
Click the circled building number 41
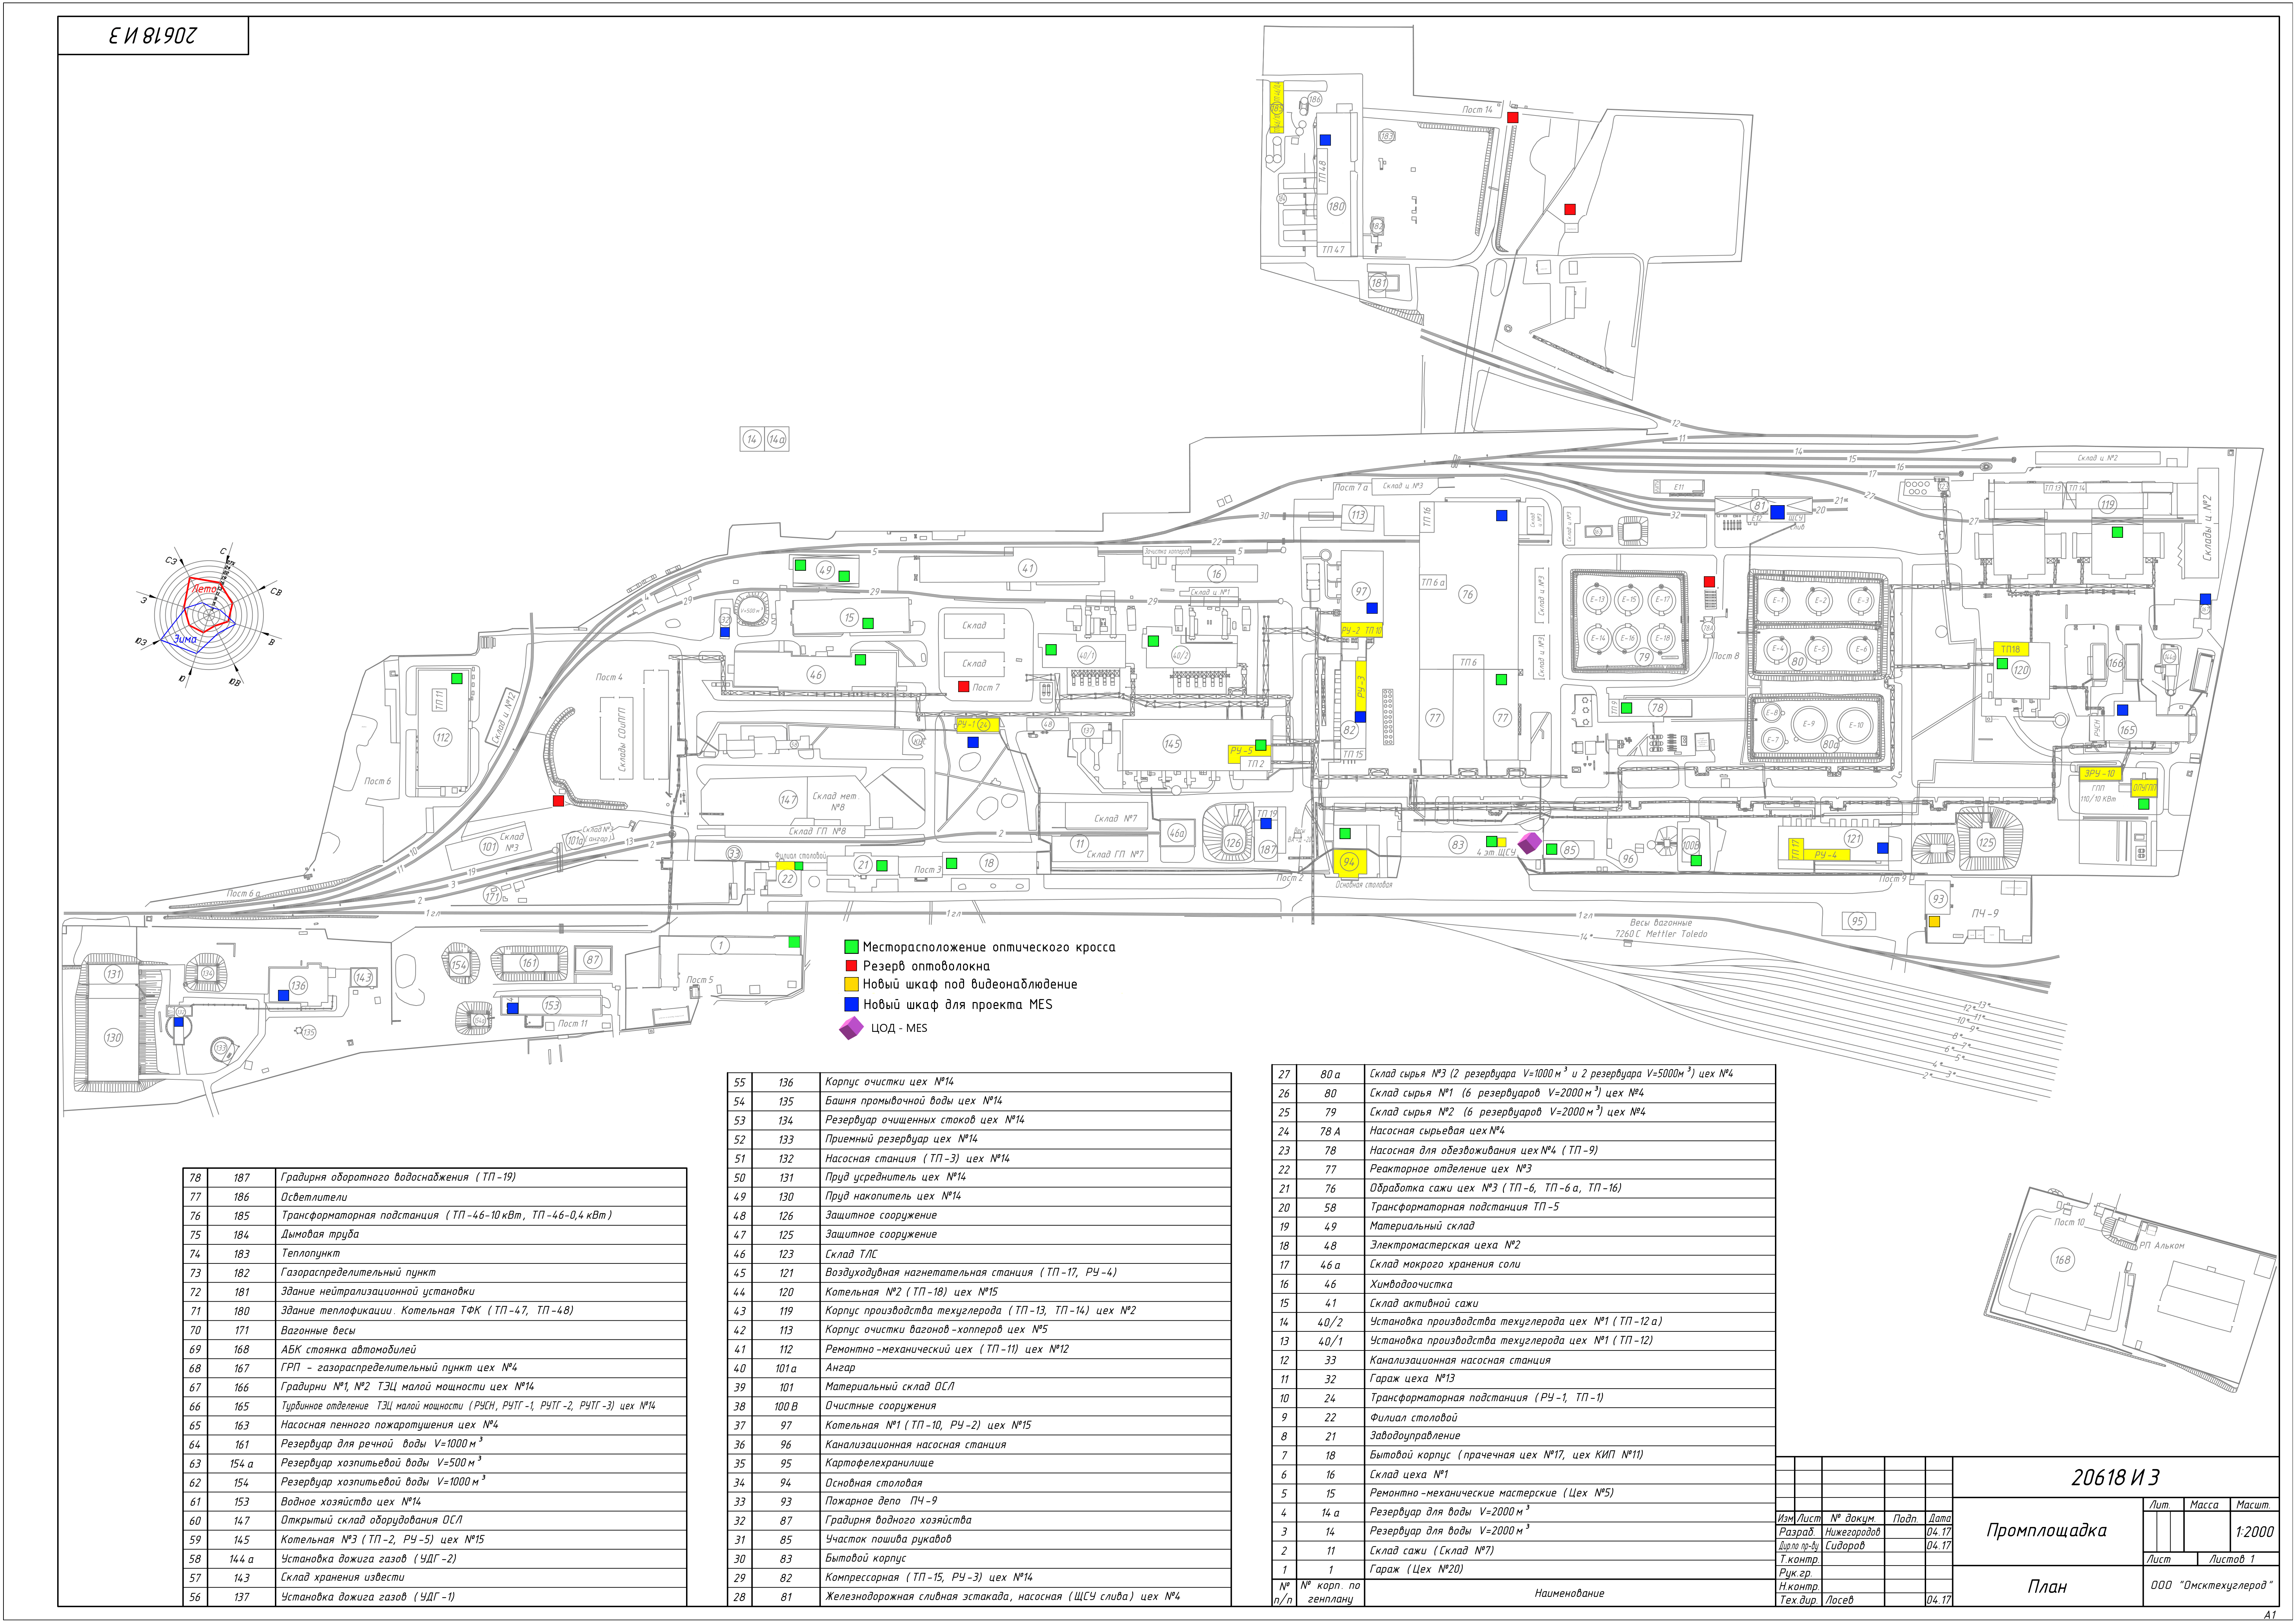[x=1028, y=568]
